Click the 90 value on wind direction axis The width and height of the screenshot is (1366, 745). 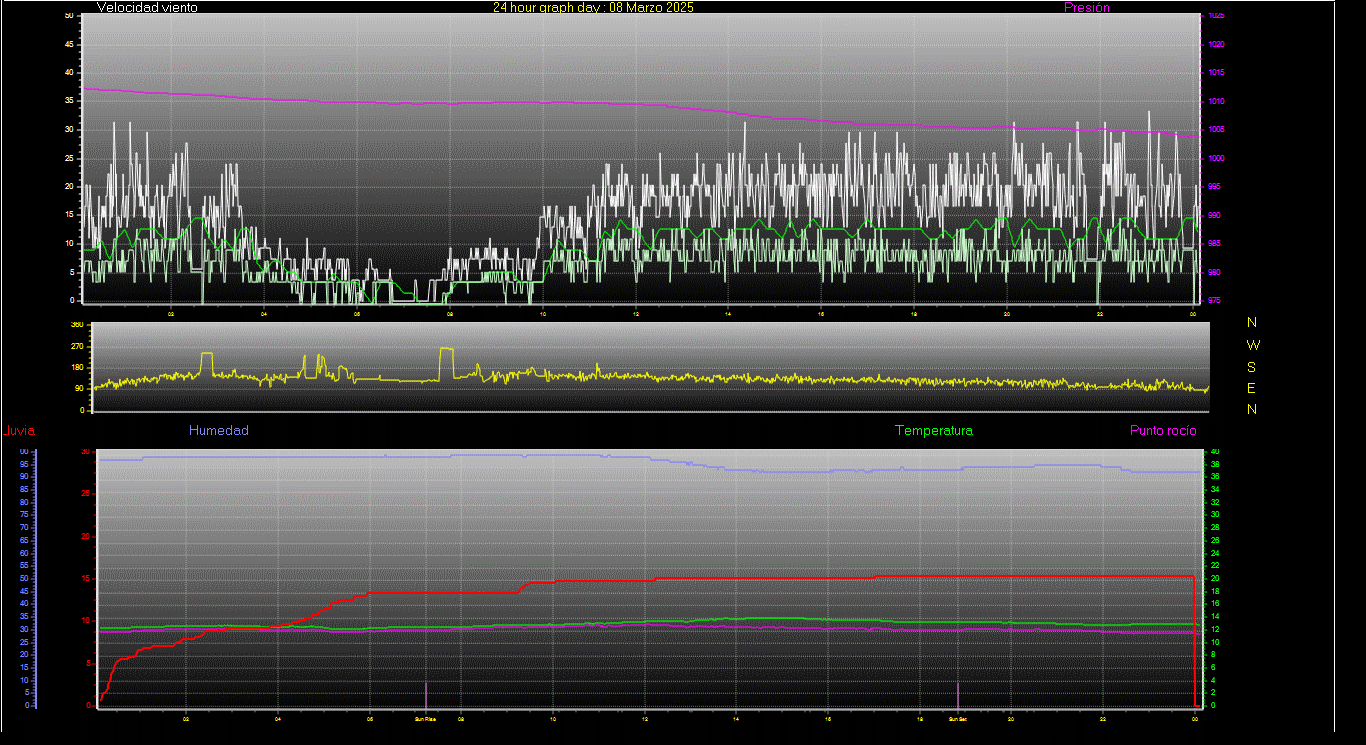[x=79, y=388]
